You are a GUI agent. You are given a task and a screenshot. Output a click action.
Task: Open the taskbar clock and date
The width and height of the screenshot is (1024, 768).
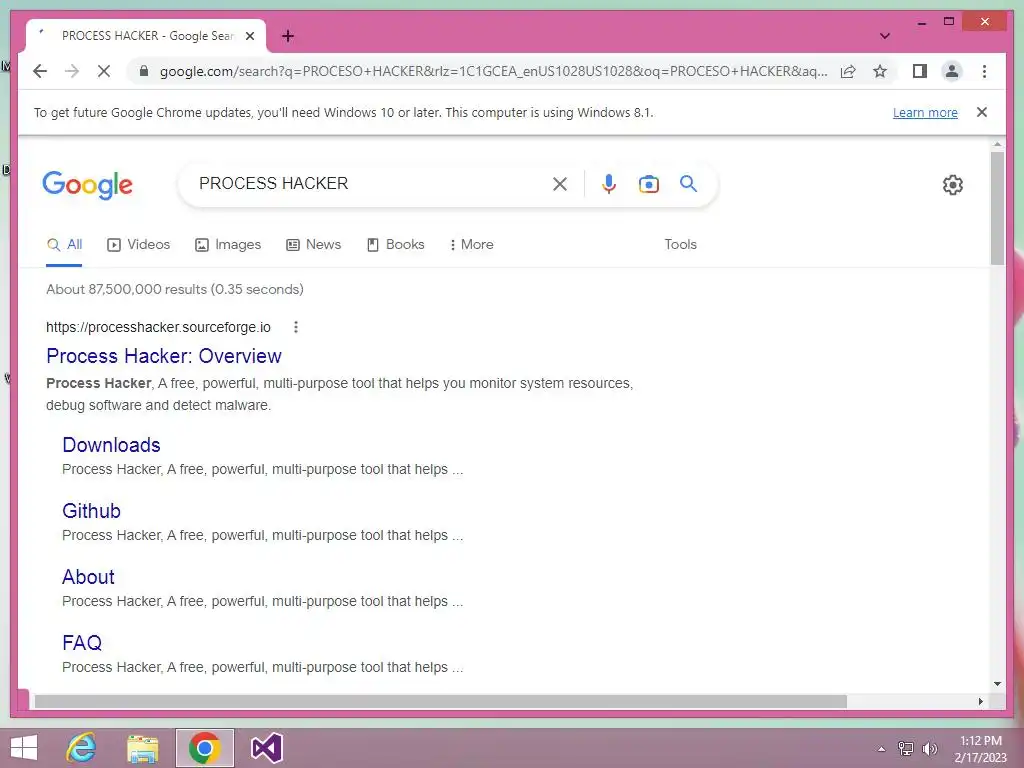pos(980,749)
